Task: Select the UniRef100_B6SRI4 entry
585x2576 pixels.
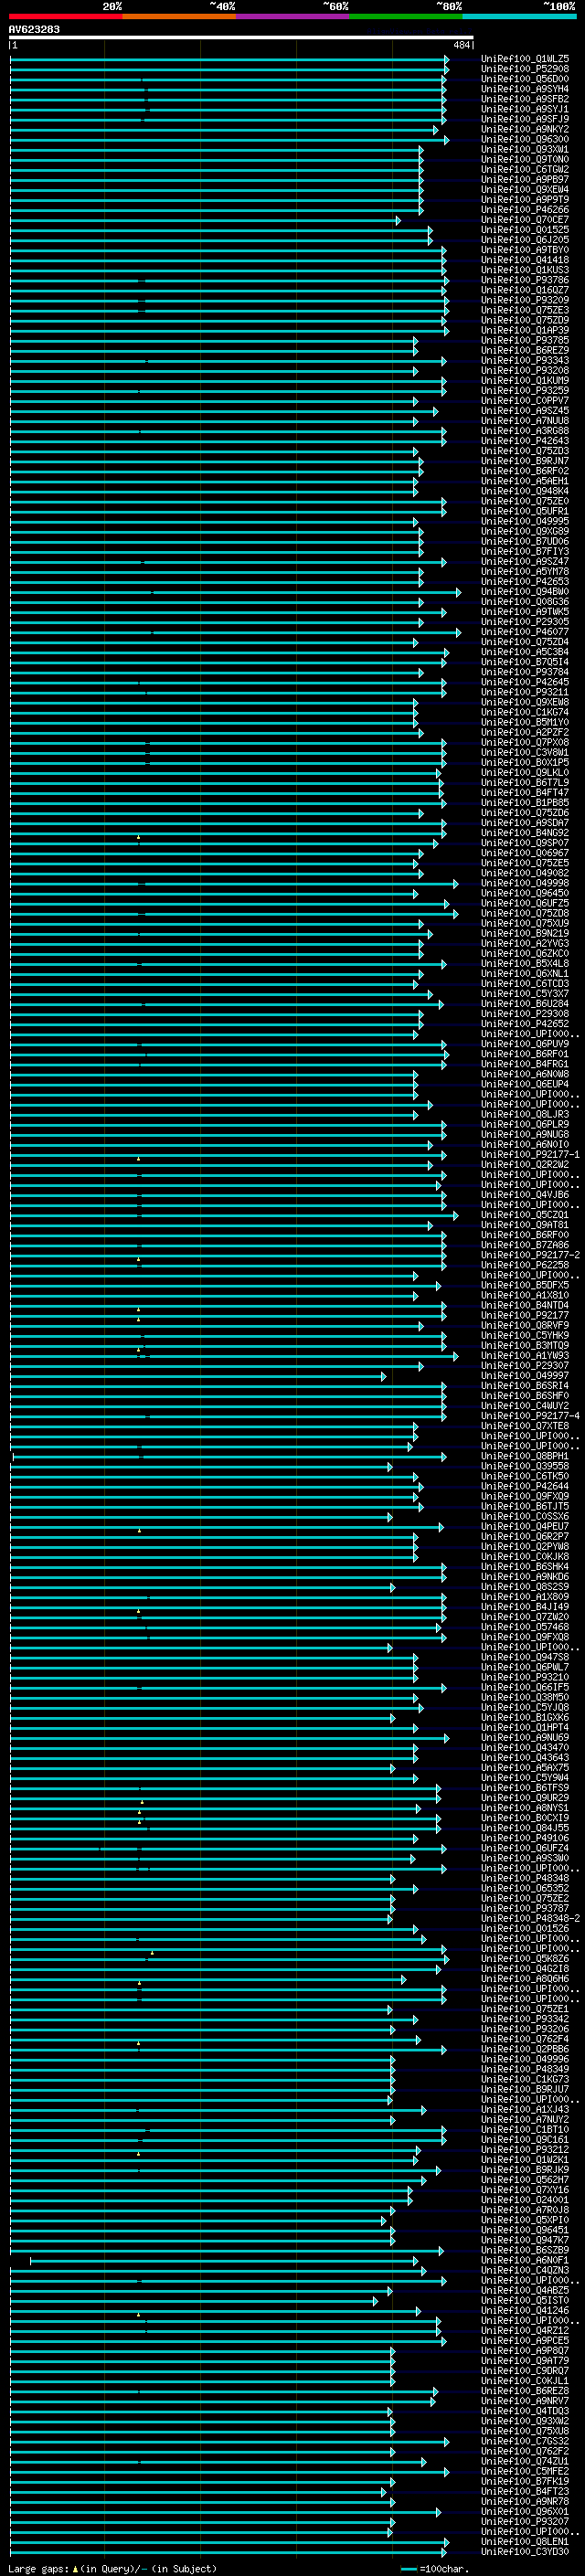Action: click(x=525, y=1386)
